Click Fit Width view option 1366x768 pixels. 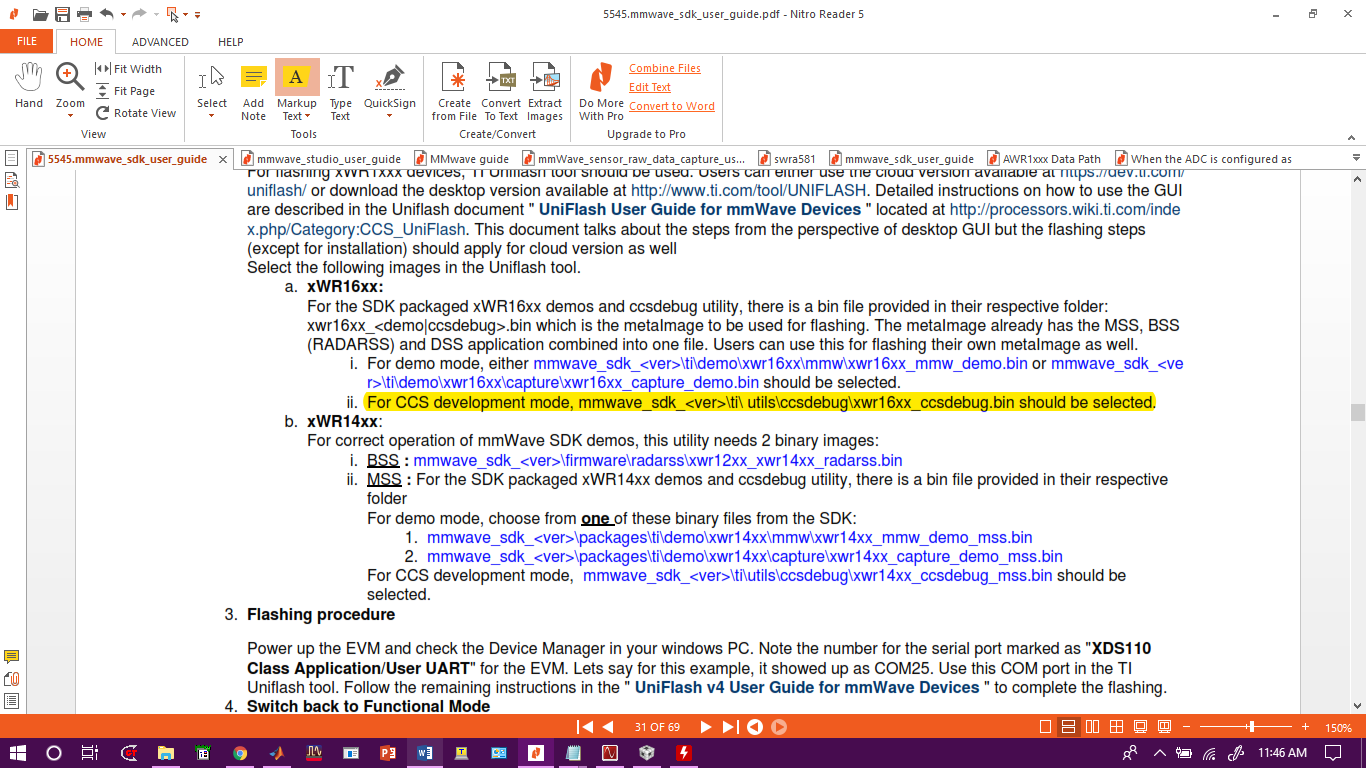[128, 69]
